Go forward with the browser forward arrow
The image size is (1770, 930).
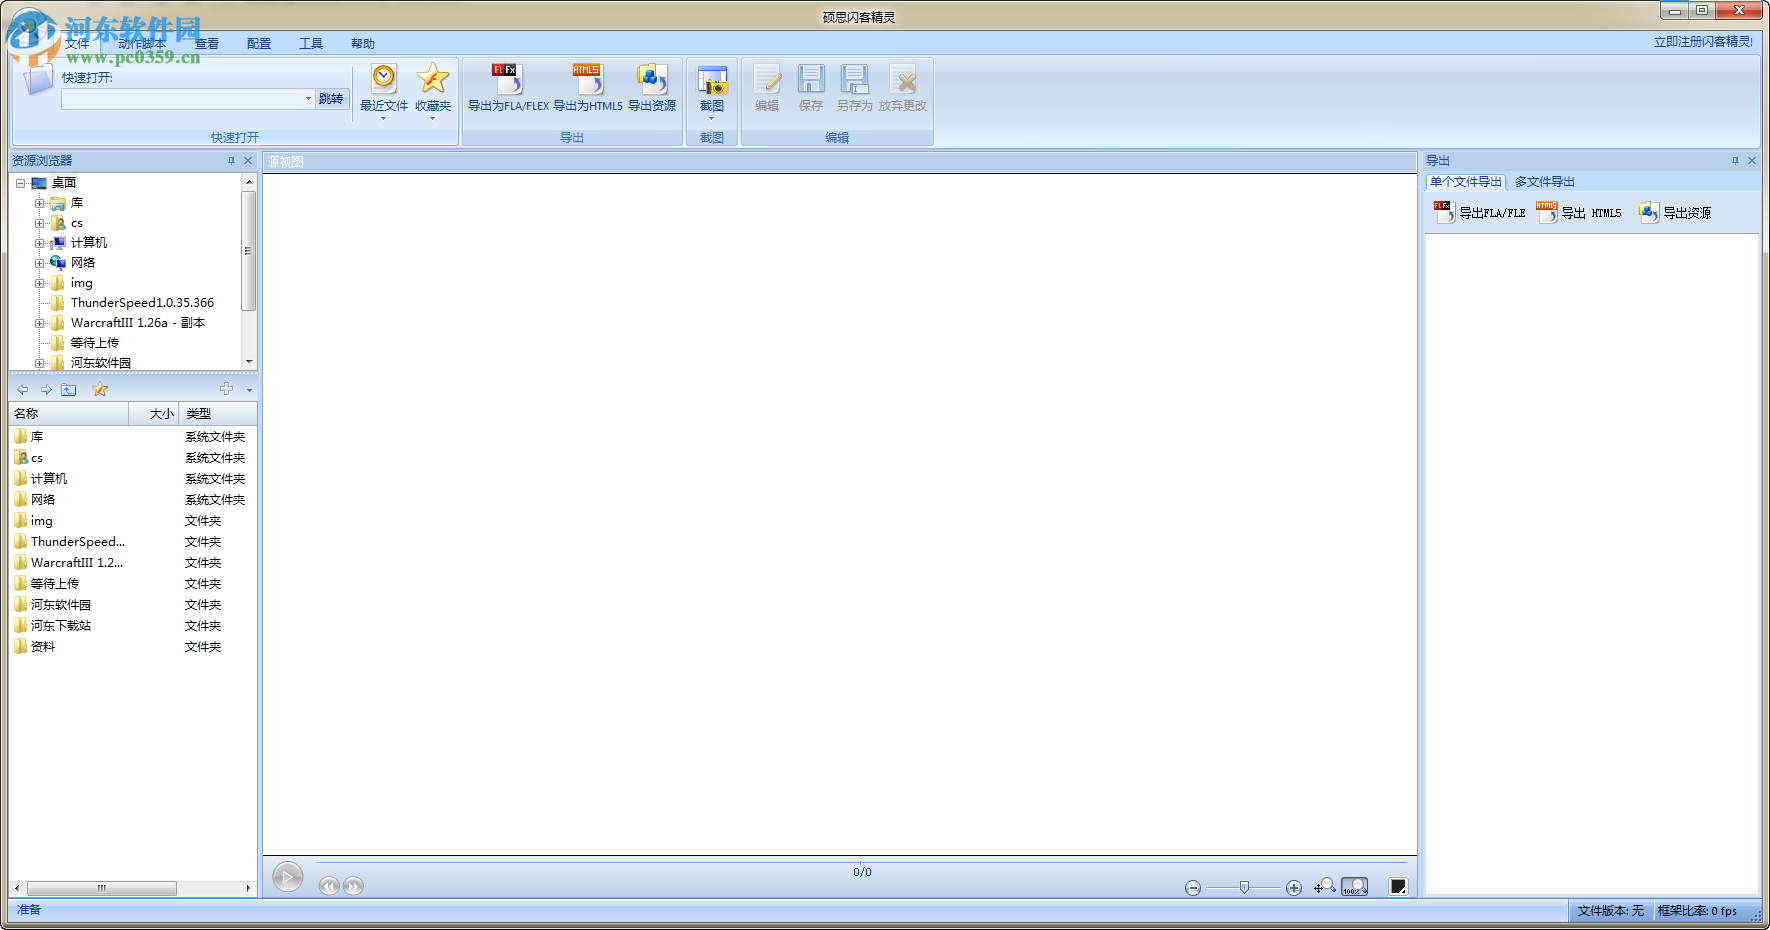[x=46, y=389]
